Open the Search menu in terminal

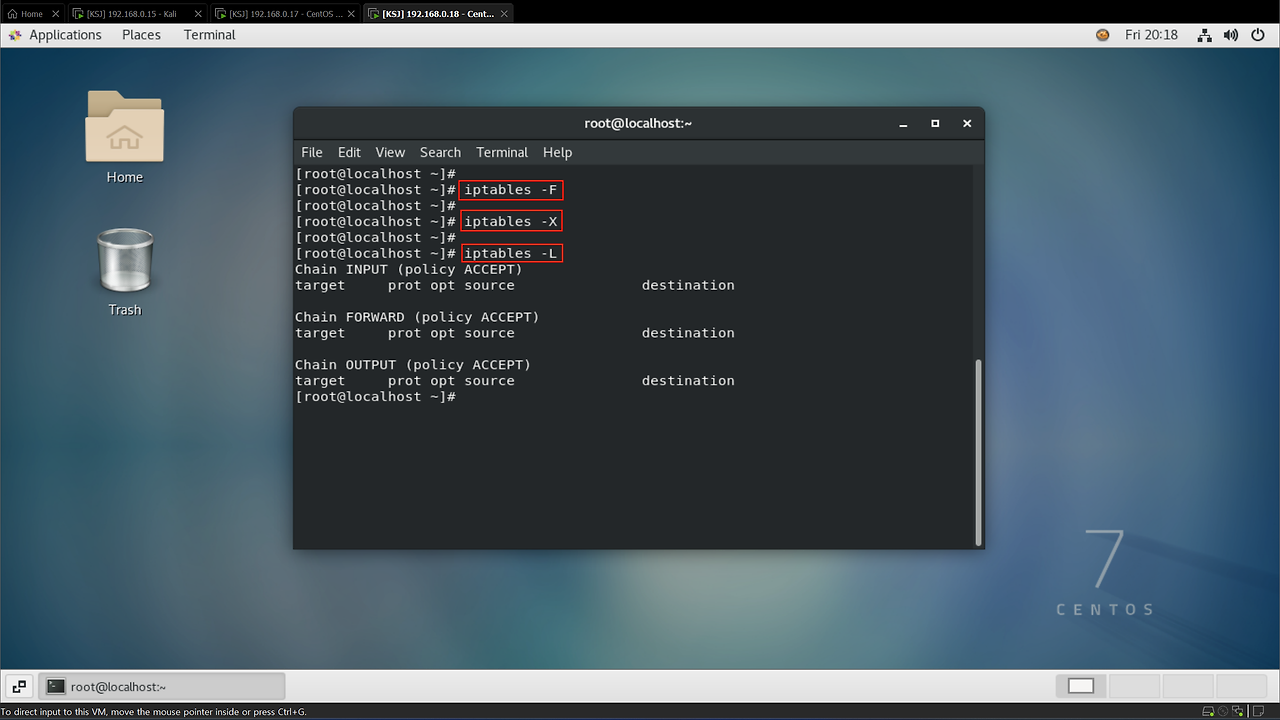coord(440,152)
